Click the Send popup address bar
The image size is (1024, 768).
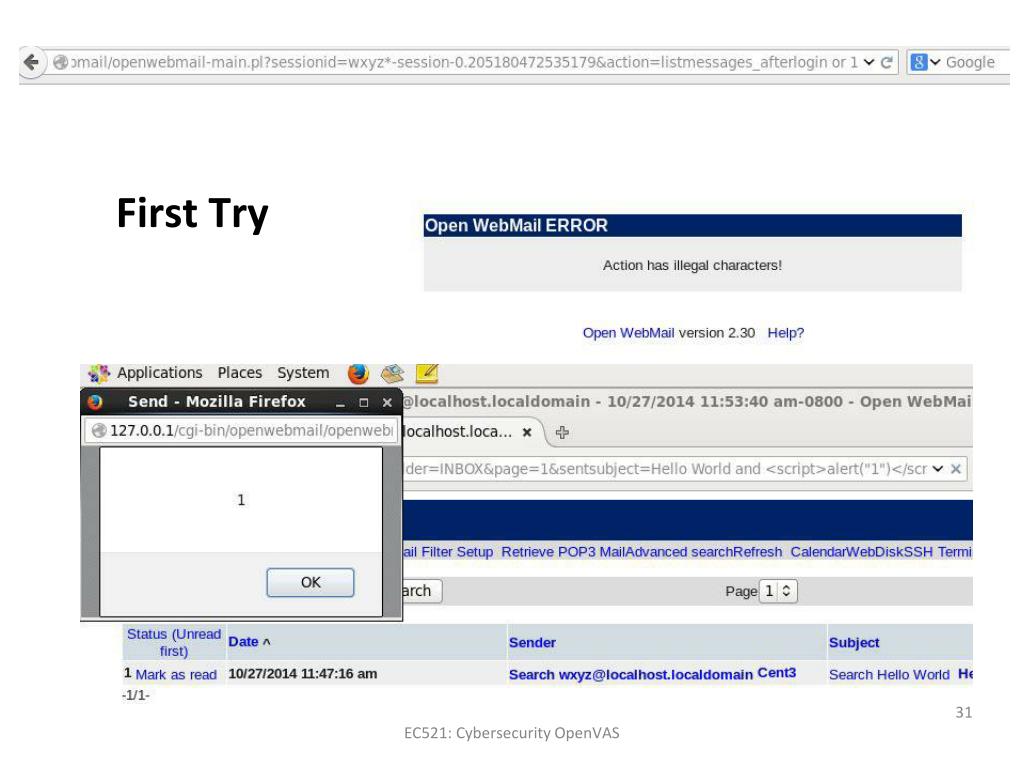point(241,430)
